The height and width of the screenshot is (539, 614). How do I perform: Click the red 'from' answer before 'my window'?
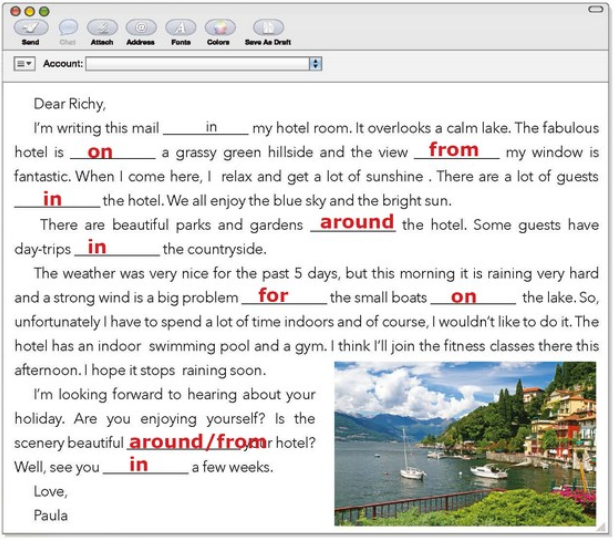coord(453,149)
